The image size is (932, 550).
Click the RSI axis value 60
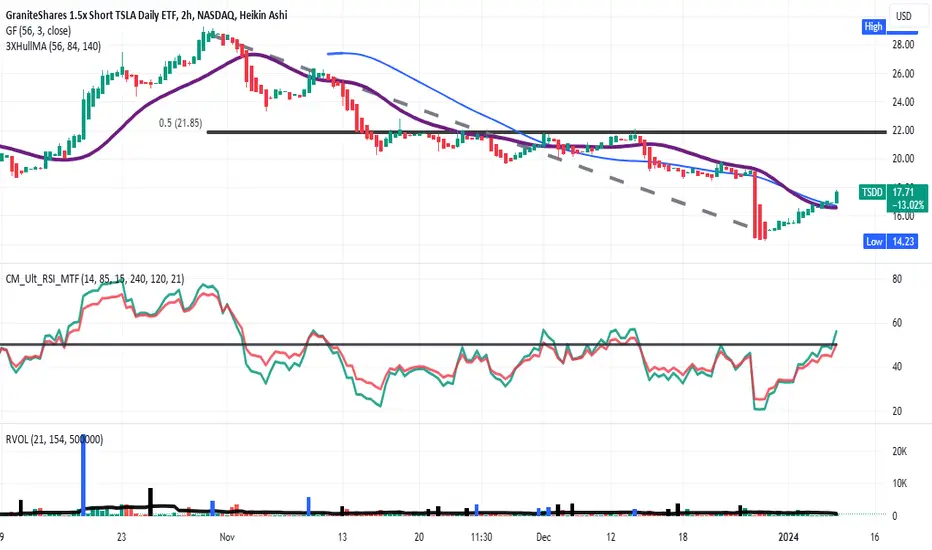pyautogui.click(x=897, y=323)
